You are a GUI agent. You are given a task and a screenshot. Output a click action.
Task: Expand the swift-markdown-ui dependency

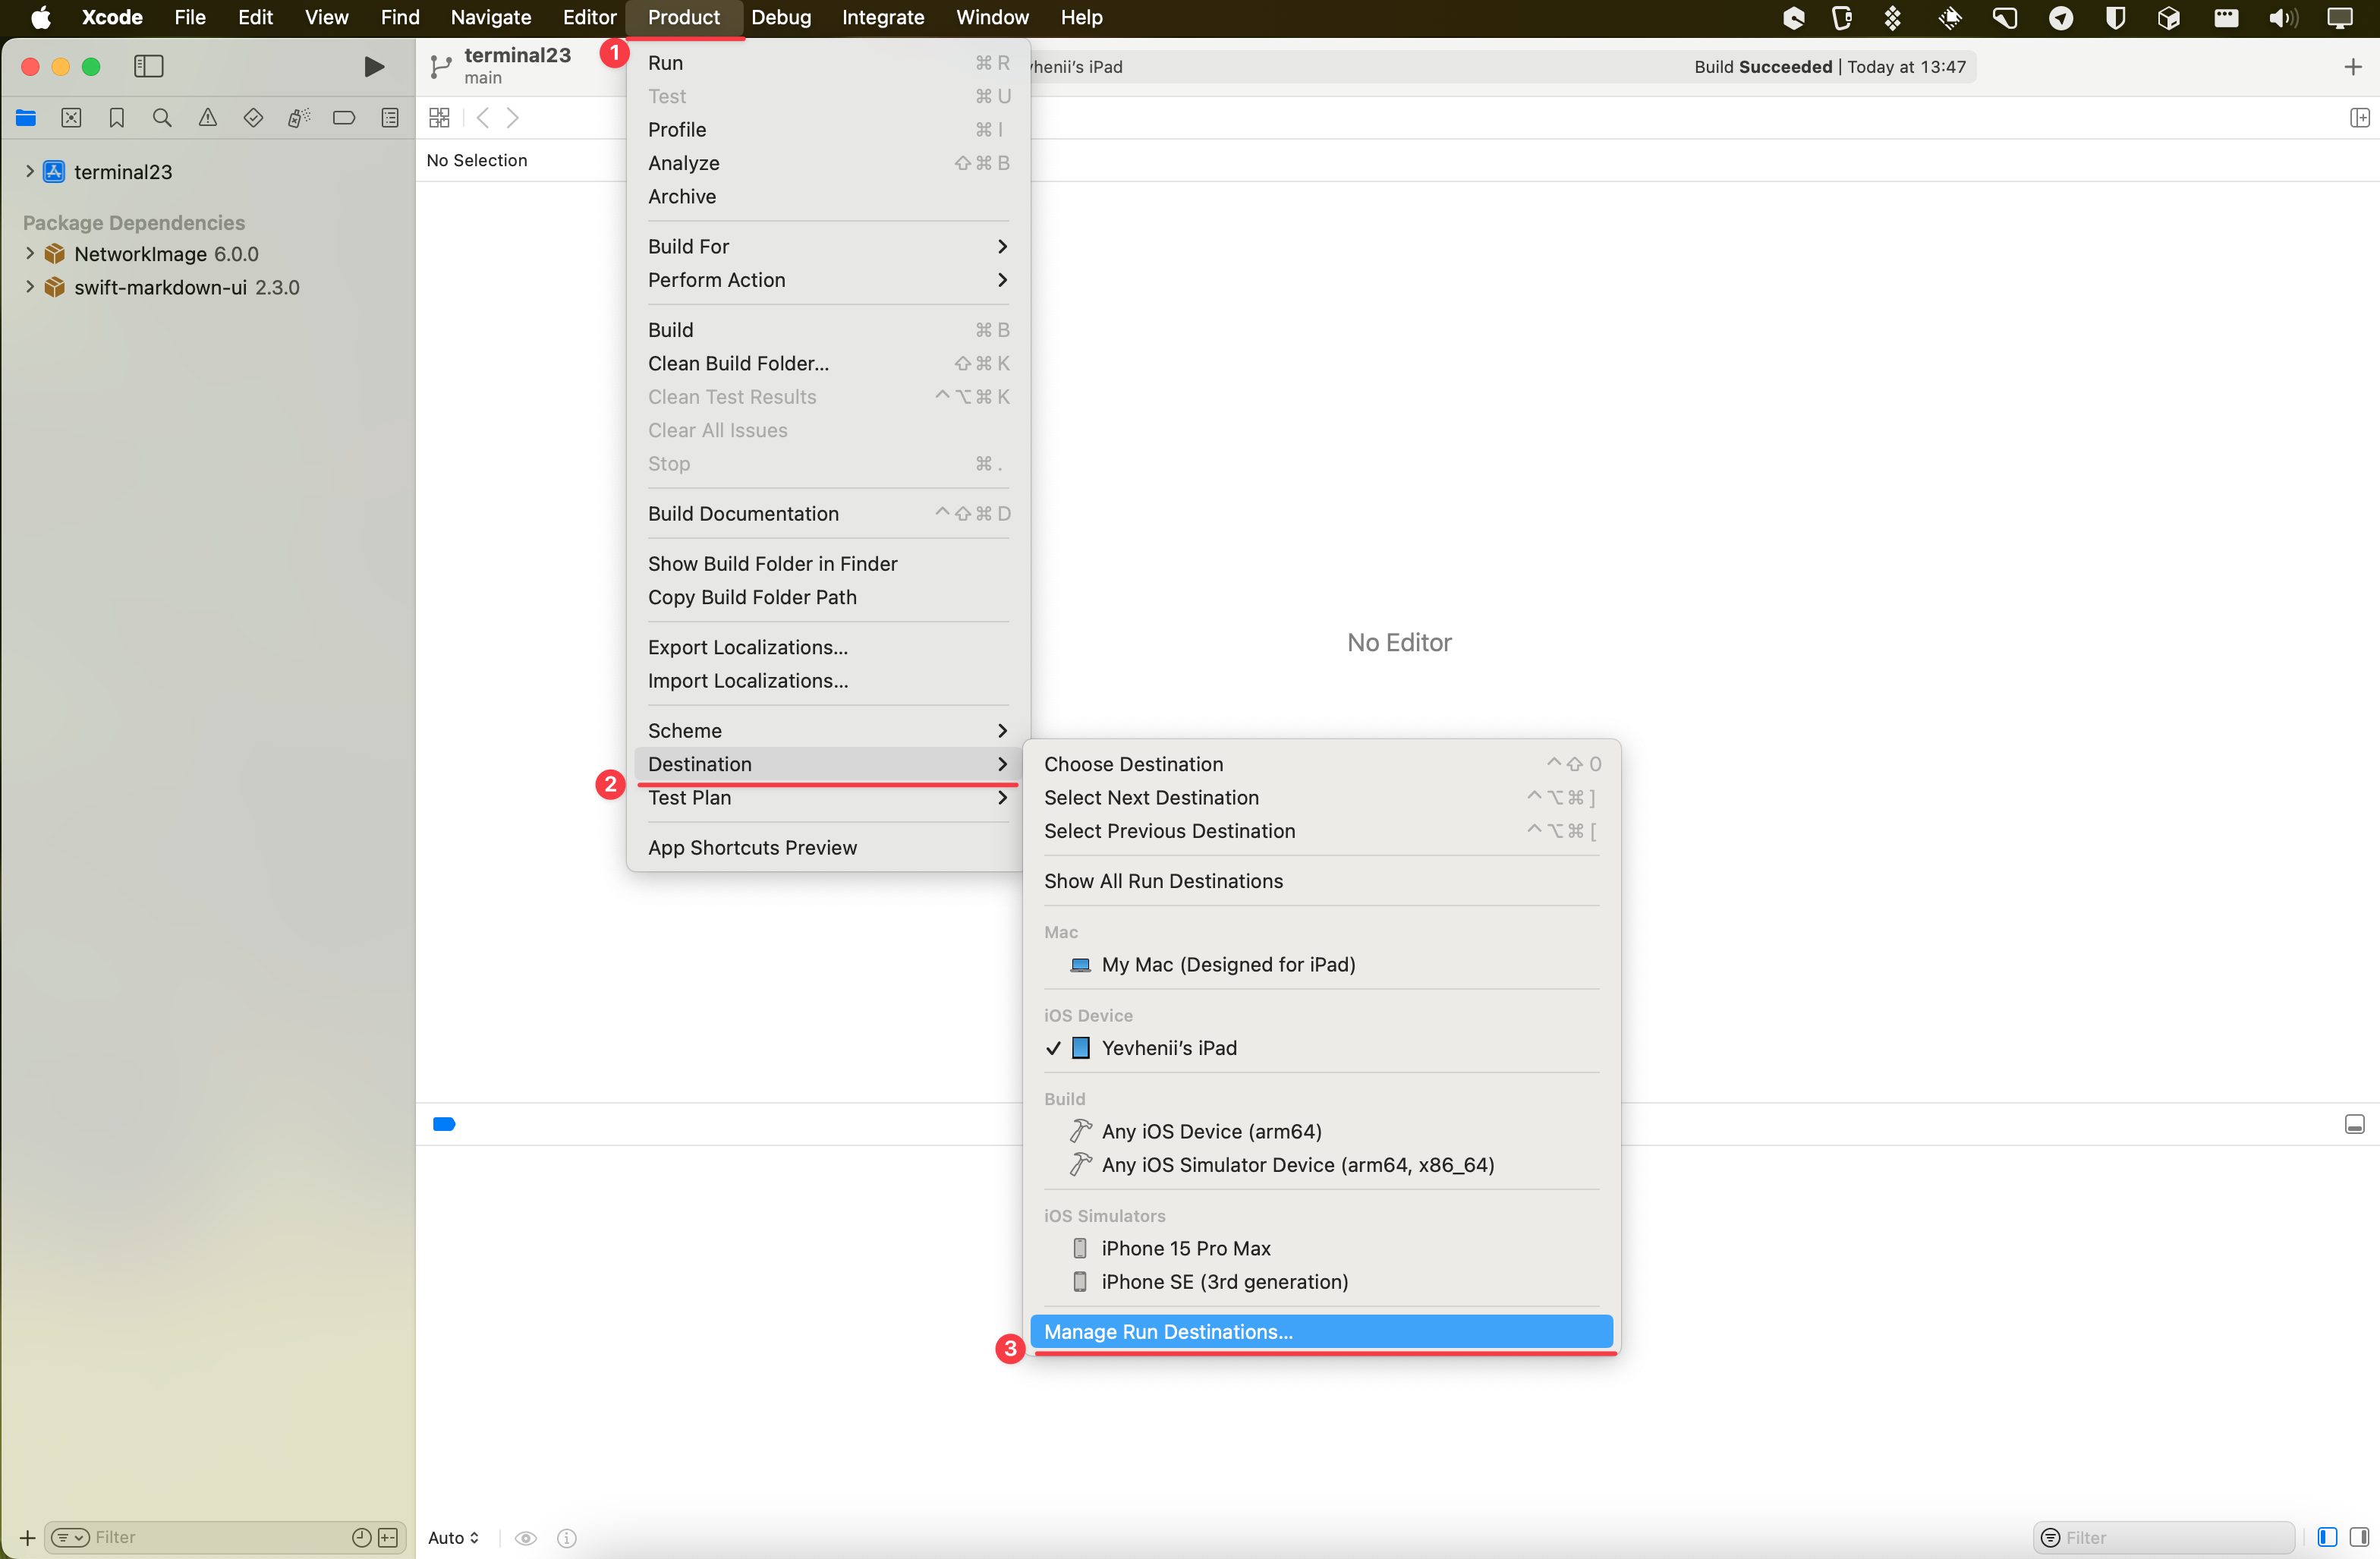[29, 287]
